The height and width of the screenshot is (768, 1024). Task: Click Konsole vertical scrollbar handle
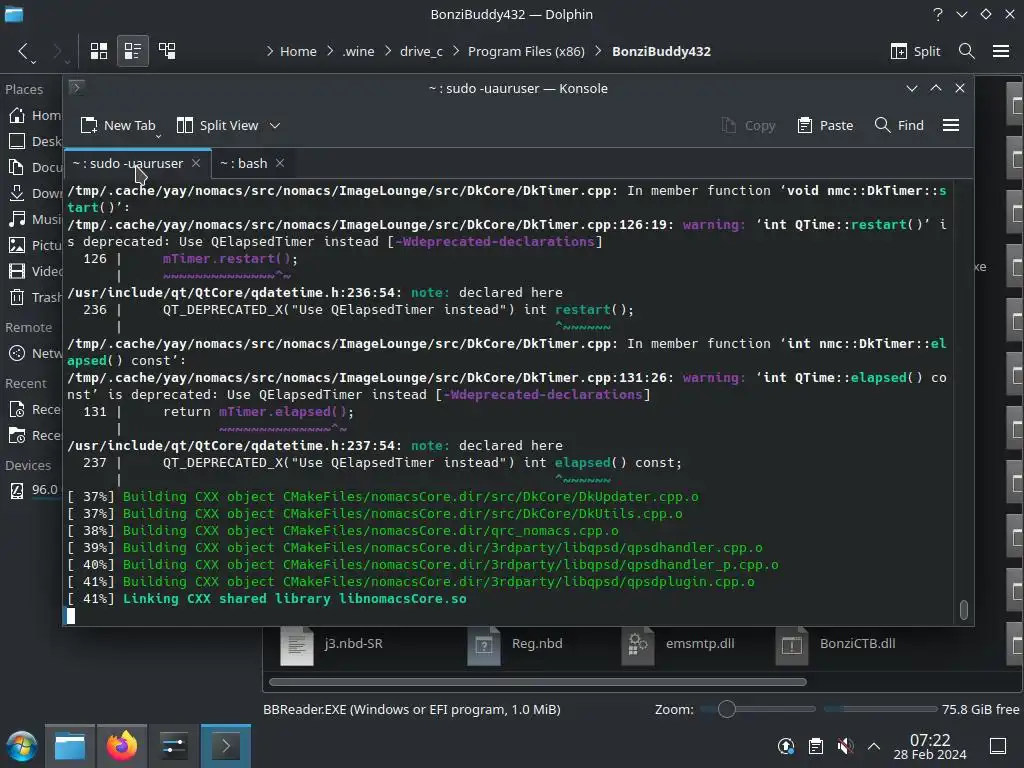coord(963,609)
